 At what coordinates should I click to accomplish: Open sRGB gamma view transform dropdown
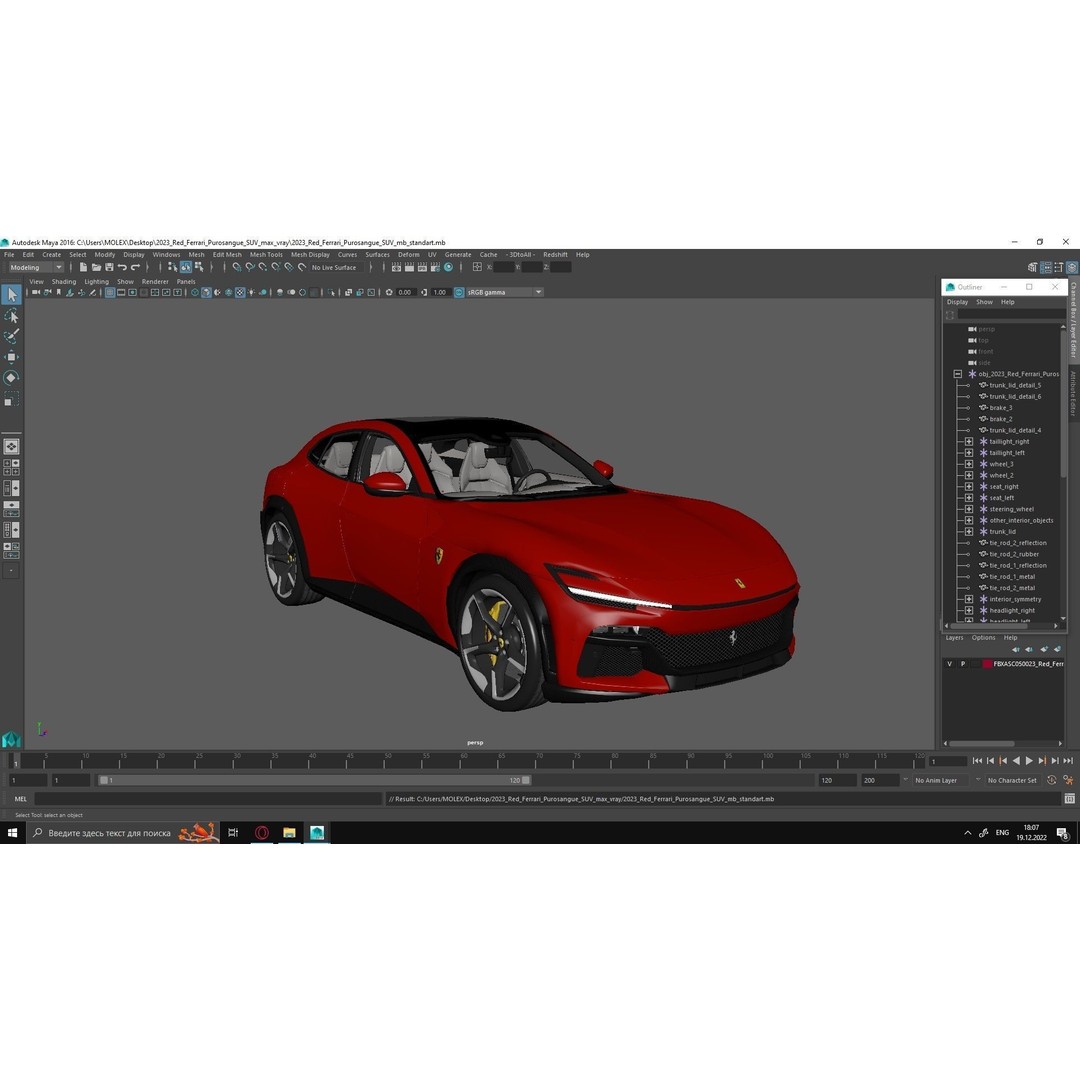(x=505, y=292)
